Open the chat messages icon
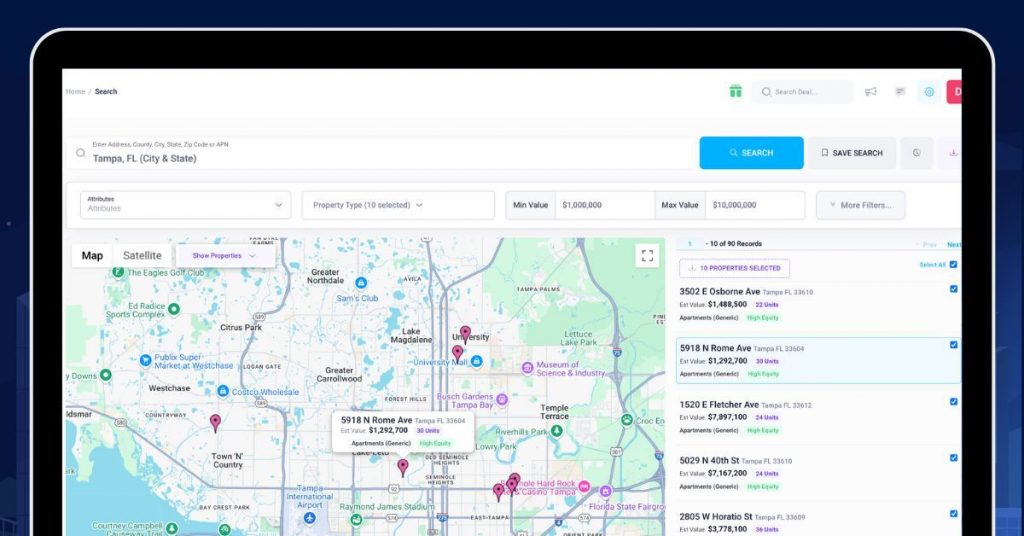The height and width of the screenshot is (536, 1024). click(900, 92)
